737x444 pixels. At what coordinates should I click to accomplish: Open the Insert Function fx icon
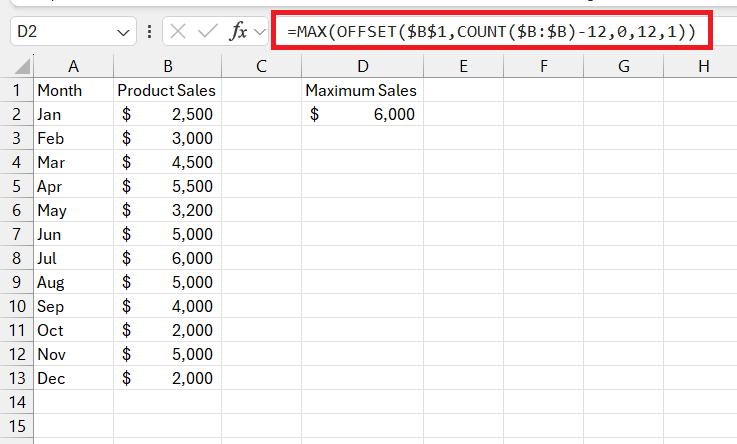point(238,31)
